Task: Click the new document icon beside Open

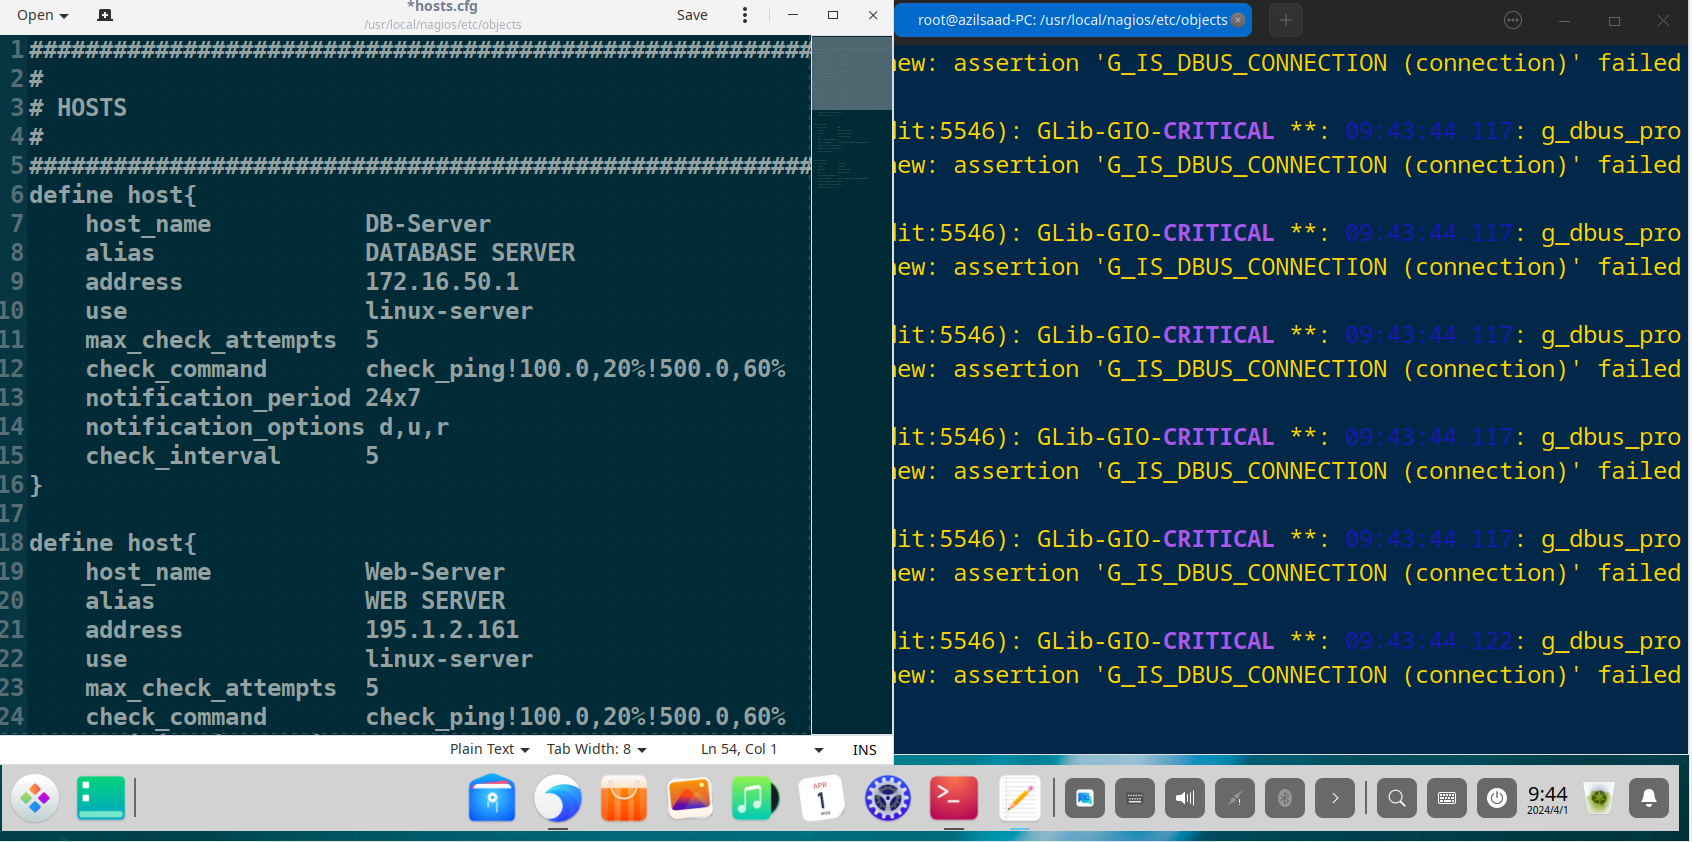Action: point(105,15)
